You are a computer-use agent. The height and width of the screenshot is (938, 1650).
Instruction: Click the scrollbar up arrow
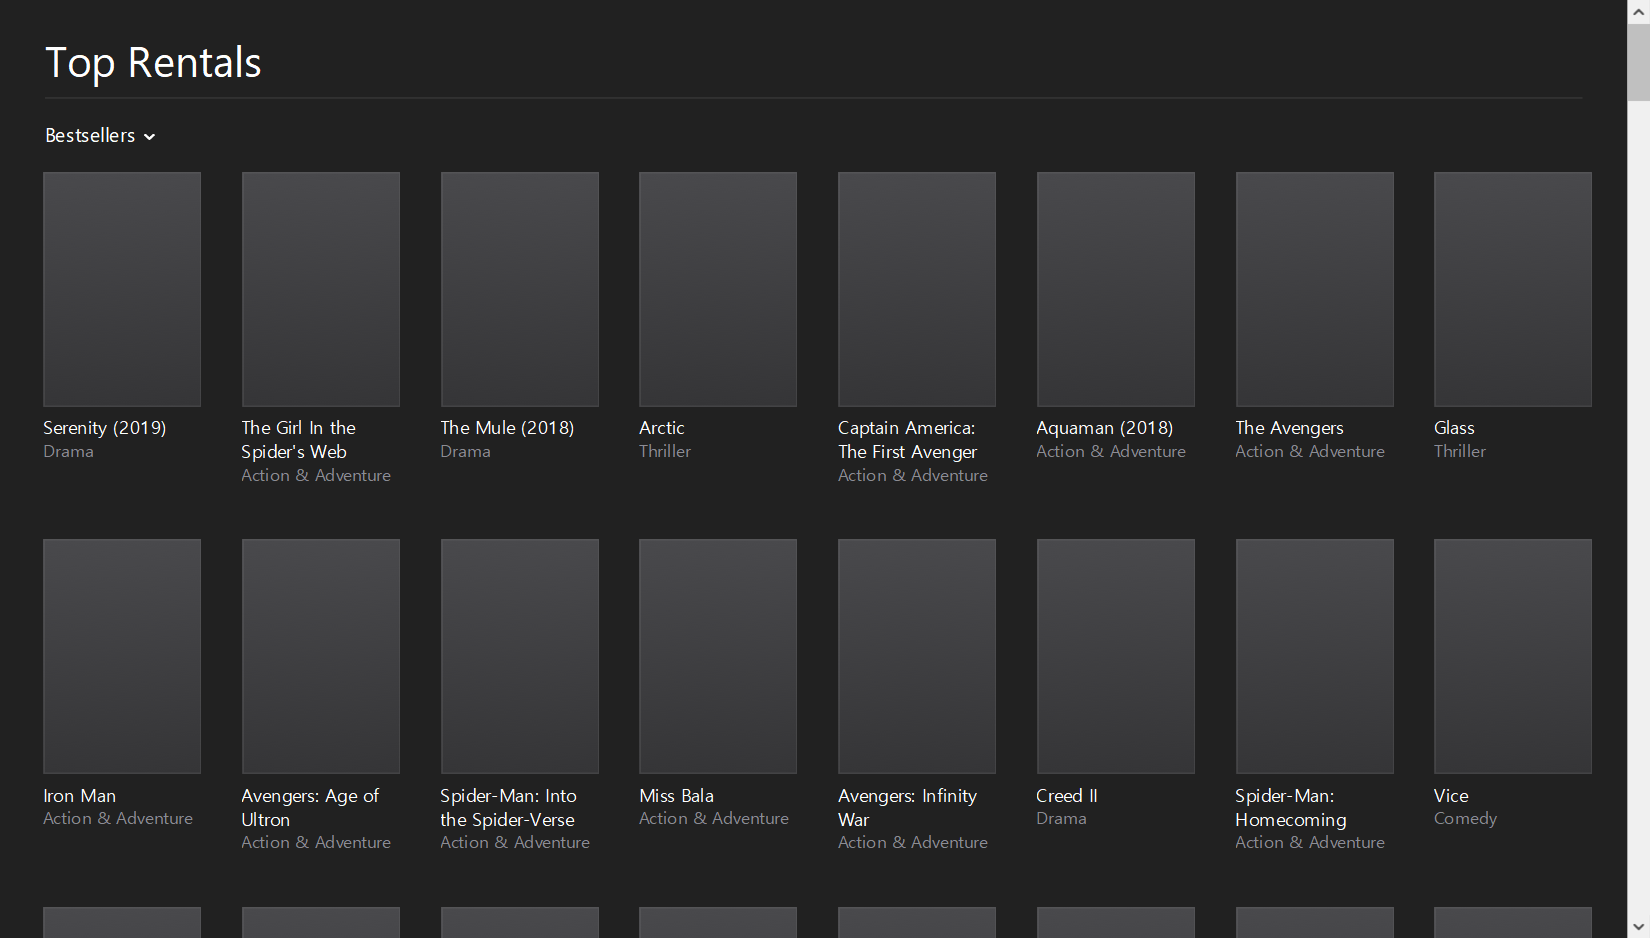pyautogui.click(x=1638, y=11)
